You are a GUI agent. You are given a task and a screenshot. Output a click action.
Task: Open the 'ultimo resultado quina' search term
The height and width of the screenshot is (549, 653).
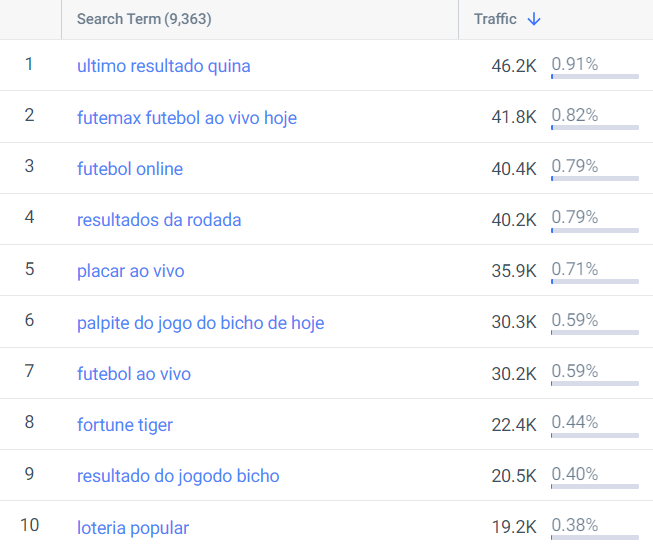[164, 66]
